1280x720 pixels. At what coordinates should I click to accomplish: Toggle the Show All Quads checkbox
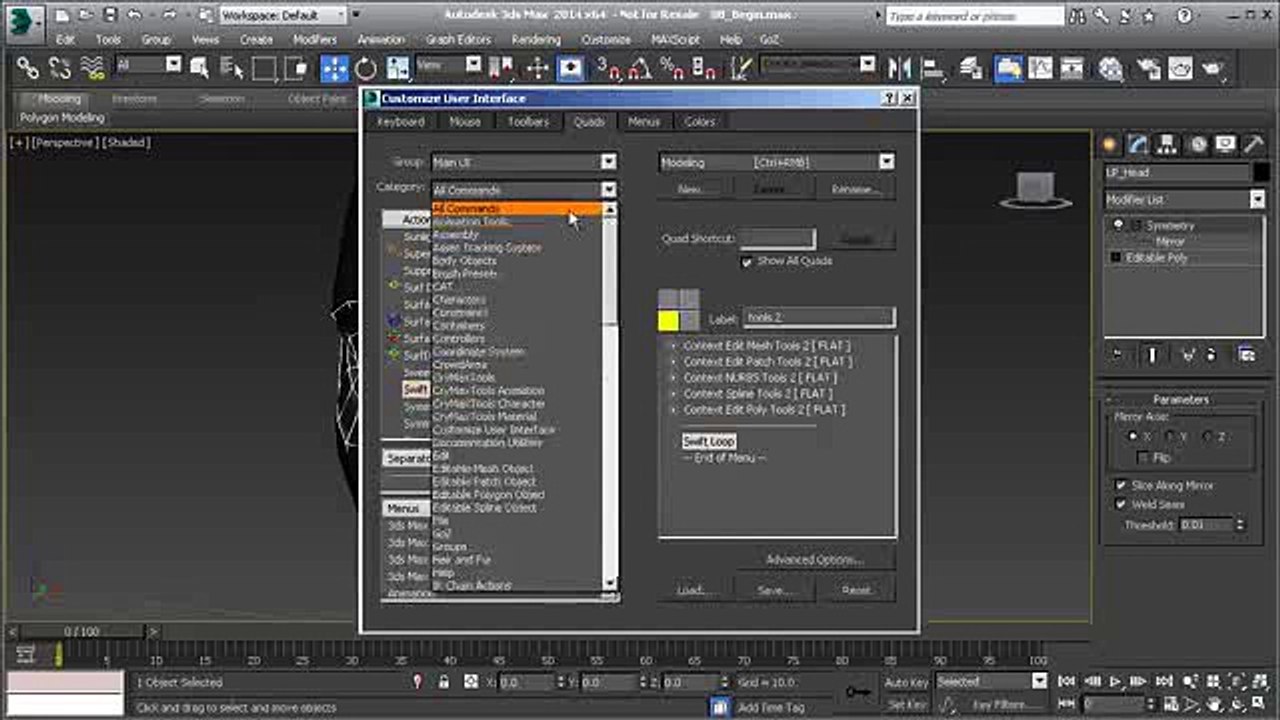pos(746,262)
